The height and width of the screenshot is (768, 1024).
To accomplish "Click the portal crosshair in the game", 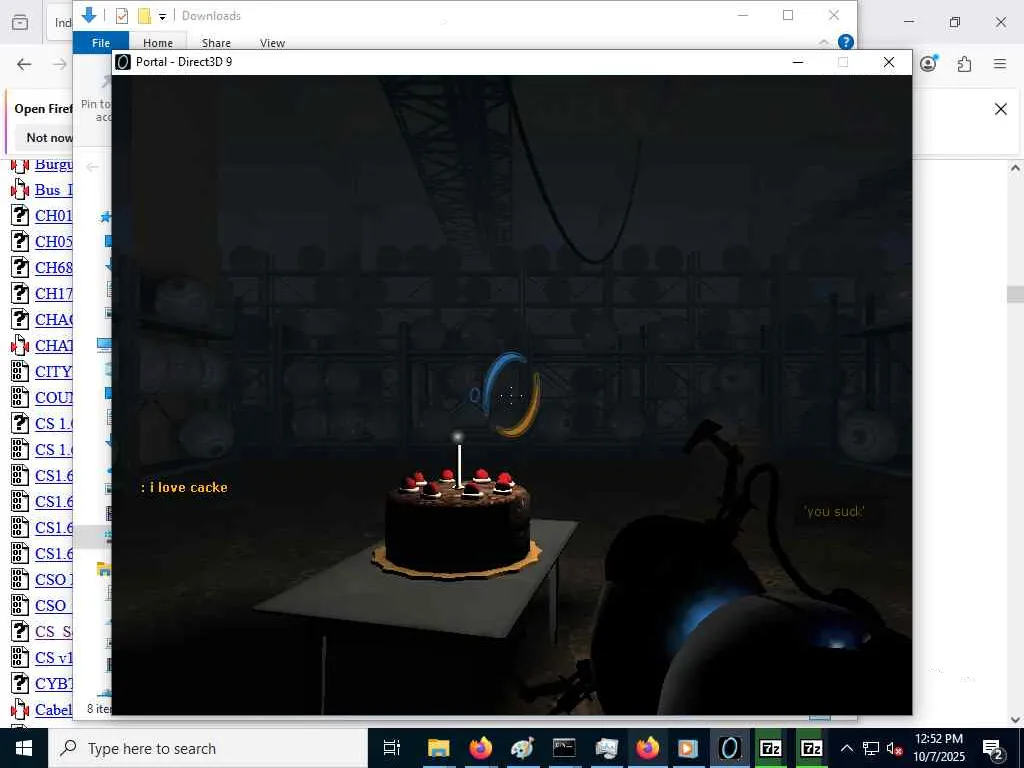I will (x=511, y=394).
